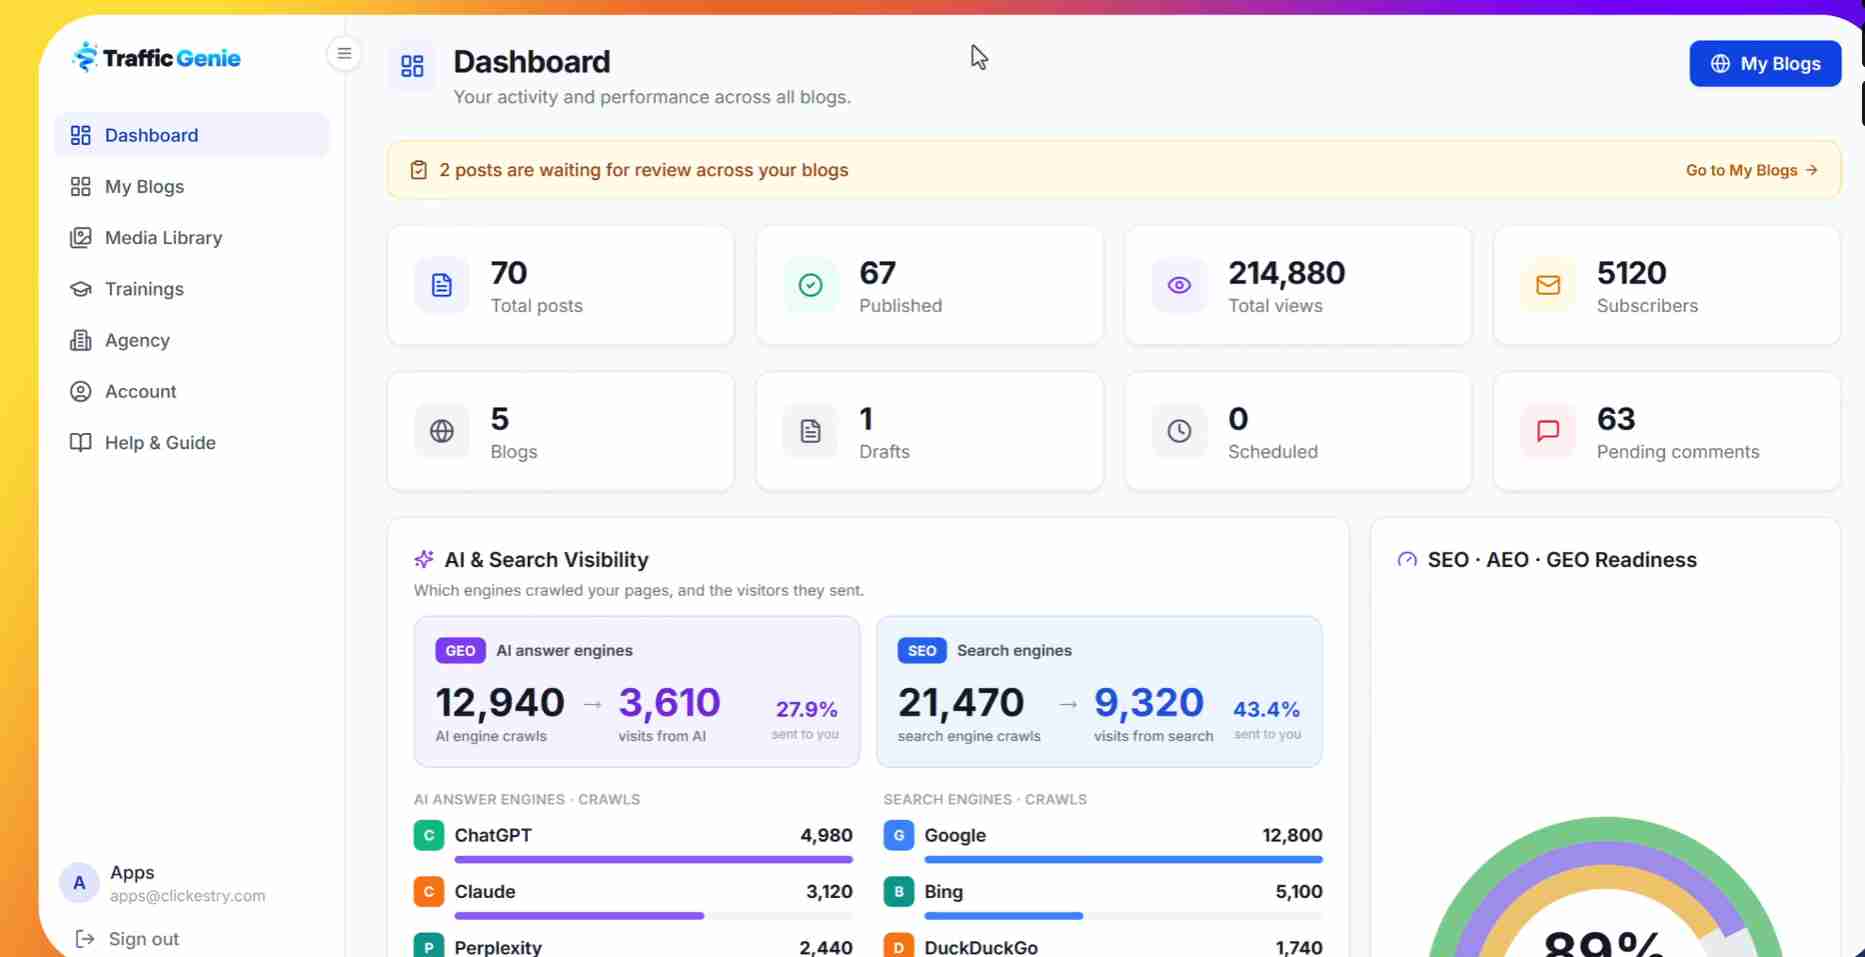
Task: Click the checkmark icon on the Published card
Action: [x=810, y=285]
